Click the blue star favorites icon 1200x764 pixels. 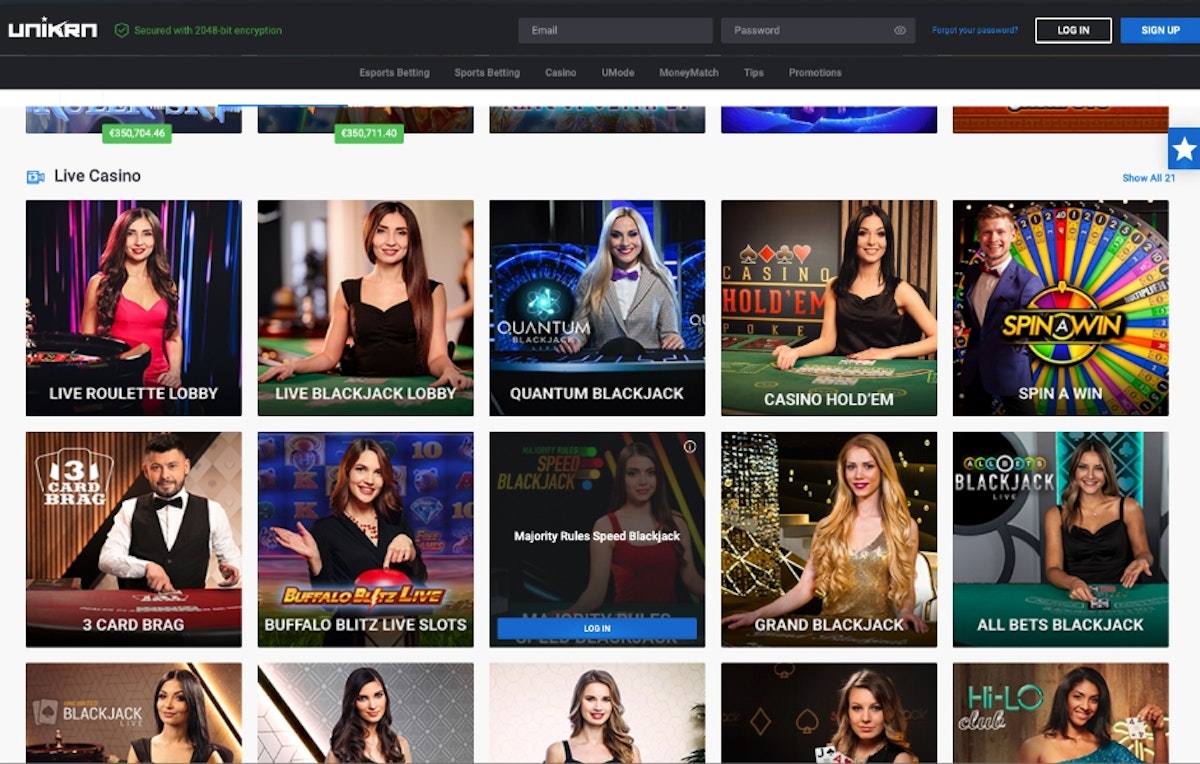coord(1184,149)
